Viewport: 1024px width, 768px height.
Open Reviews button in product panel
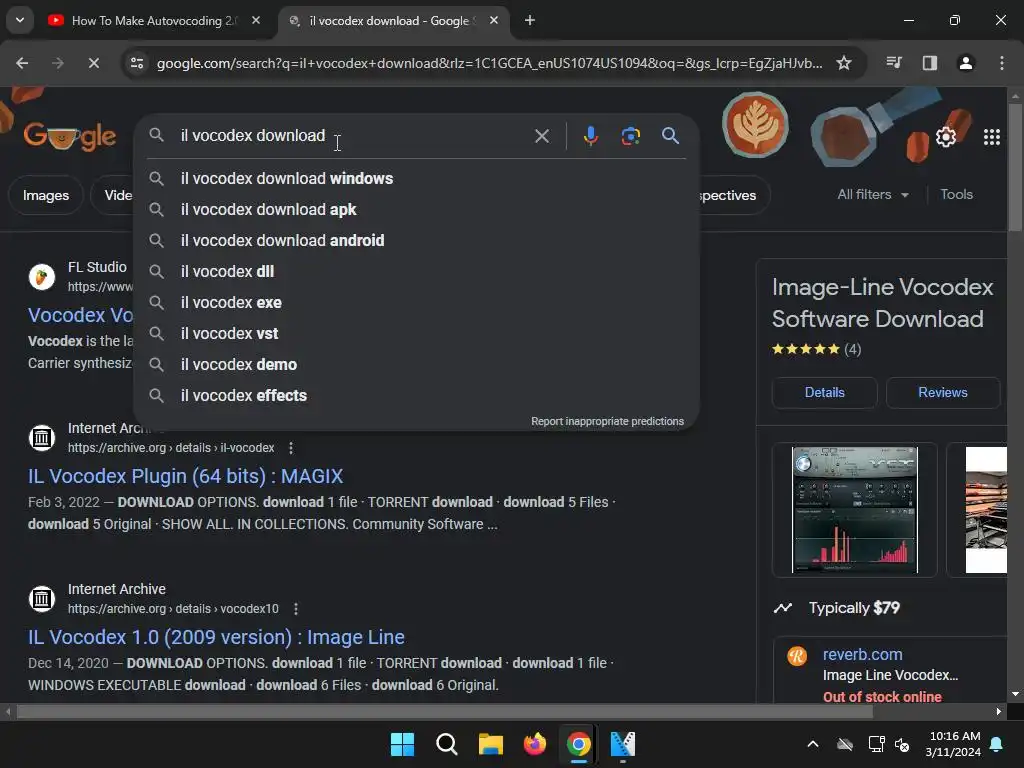942,392
